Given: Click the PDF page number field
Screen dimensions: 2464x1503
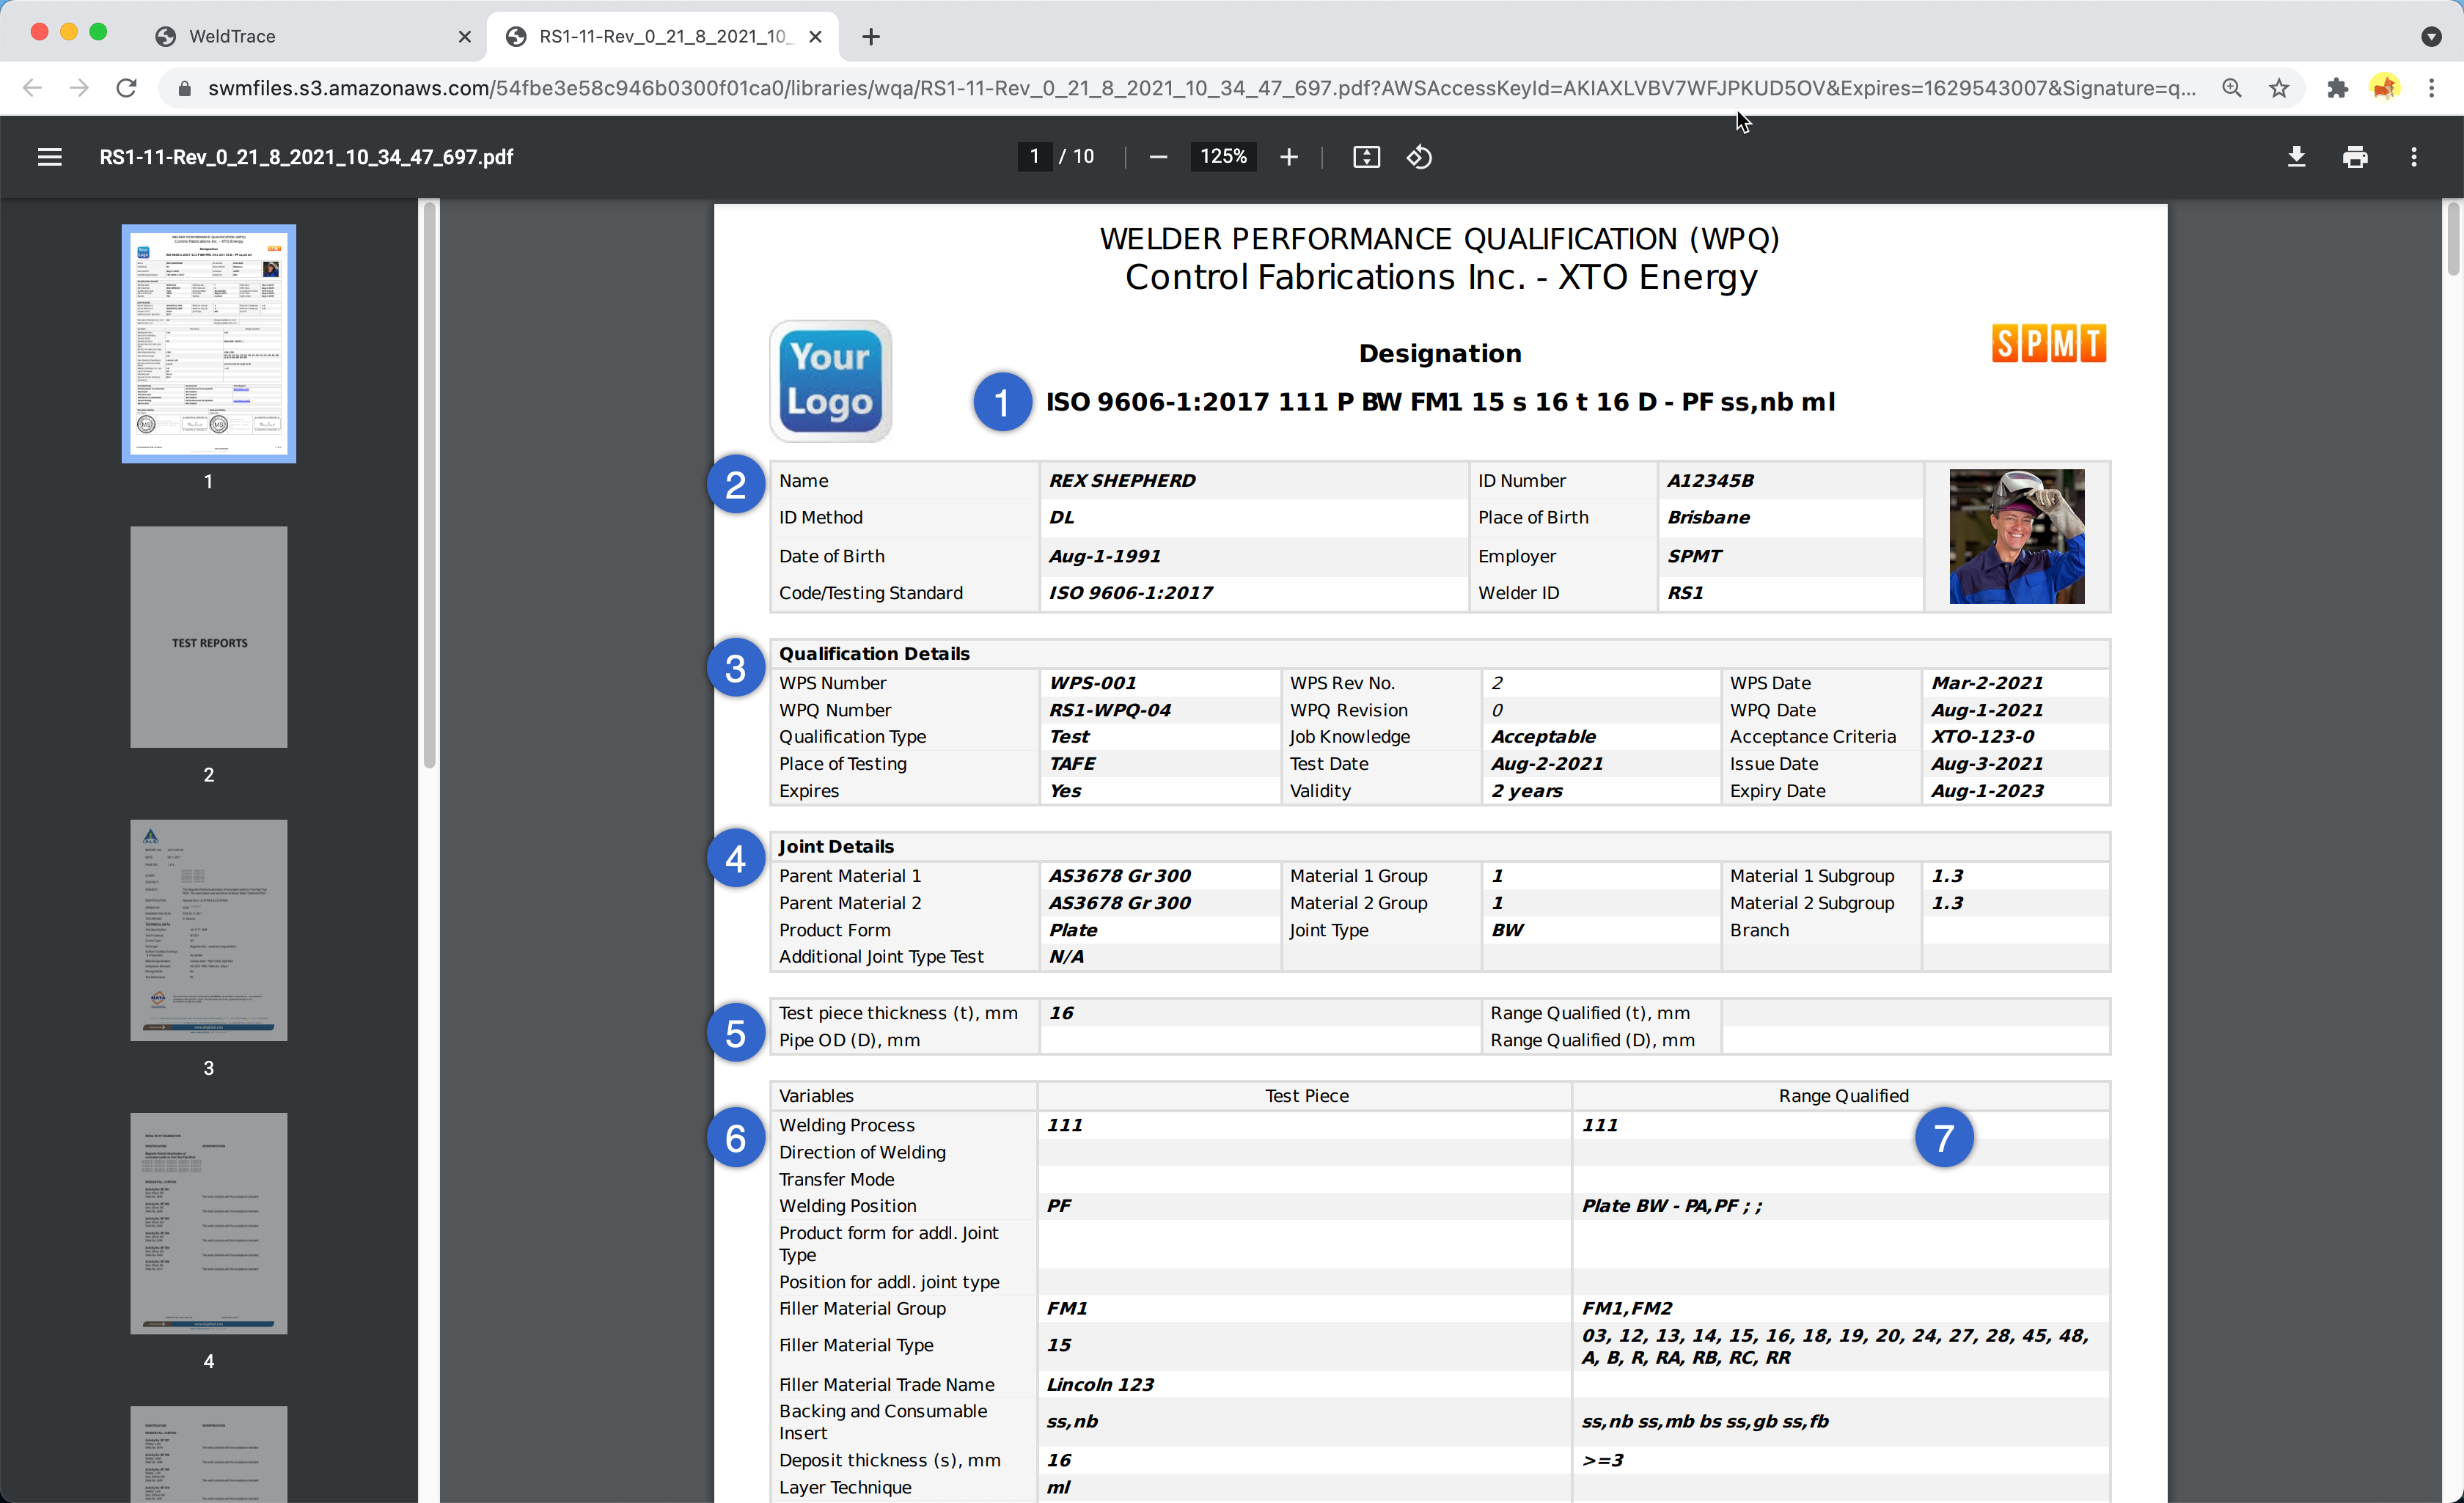Looking at the screenshot, I should coord(1034,156).
